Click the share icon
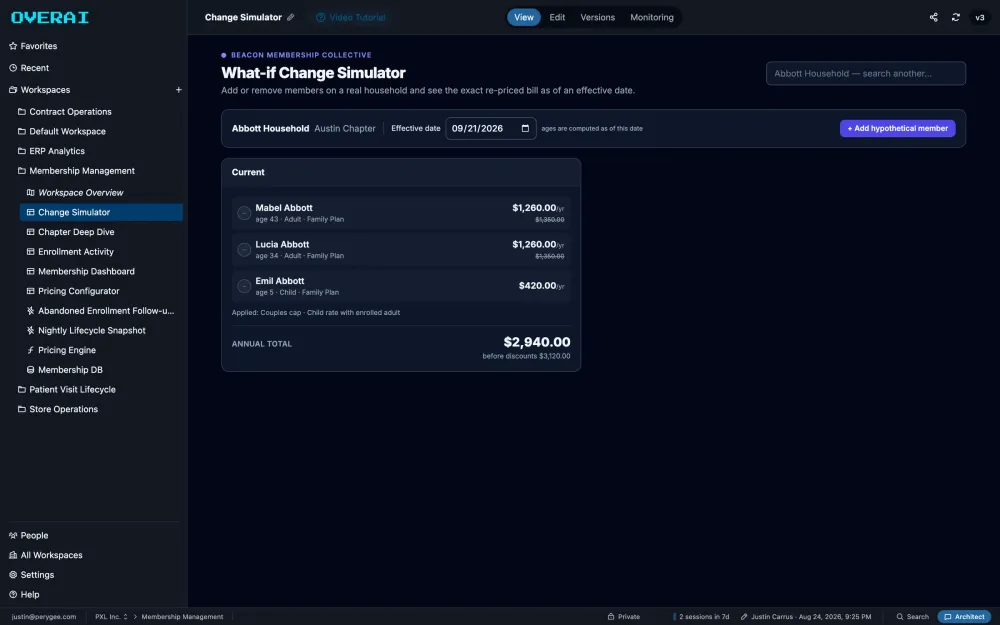1000x625 pixels. 934,17
